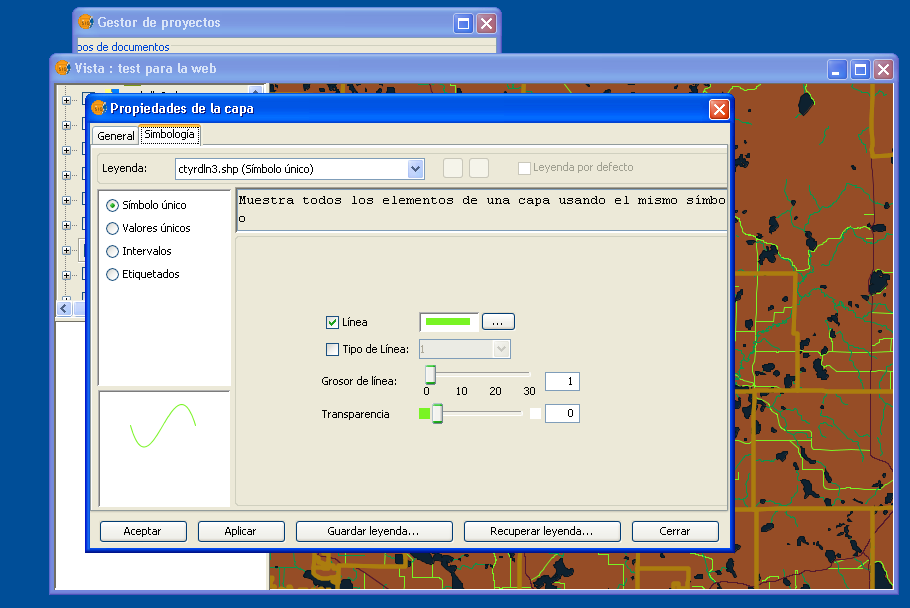This screenshot has width=910, height=608.
Task: Open the Tipo de Línea combo box
Action: coord(502,349)
